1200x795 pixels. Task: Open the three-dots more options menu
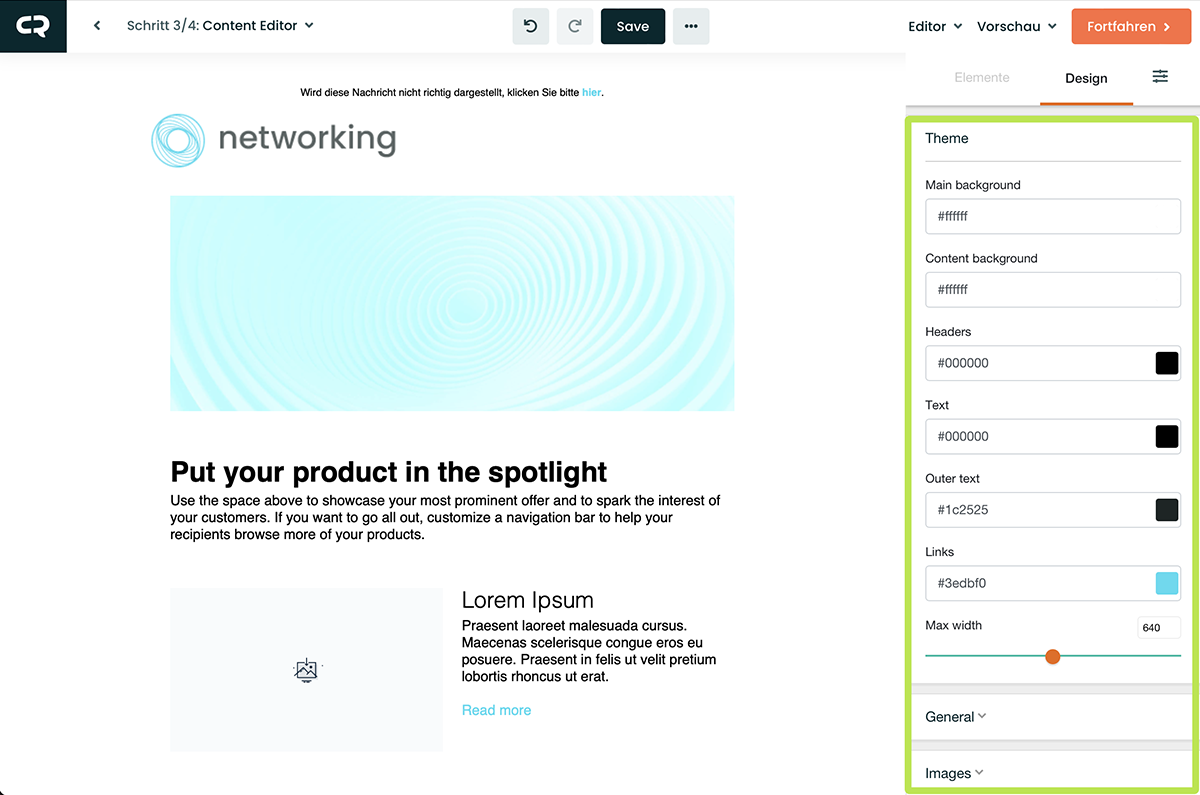click(691, 27)
